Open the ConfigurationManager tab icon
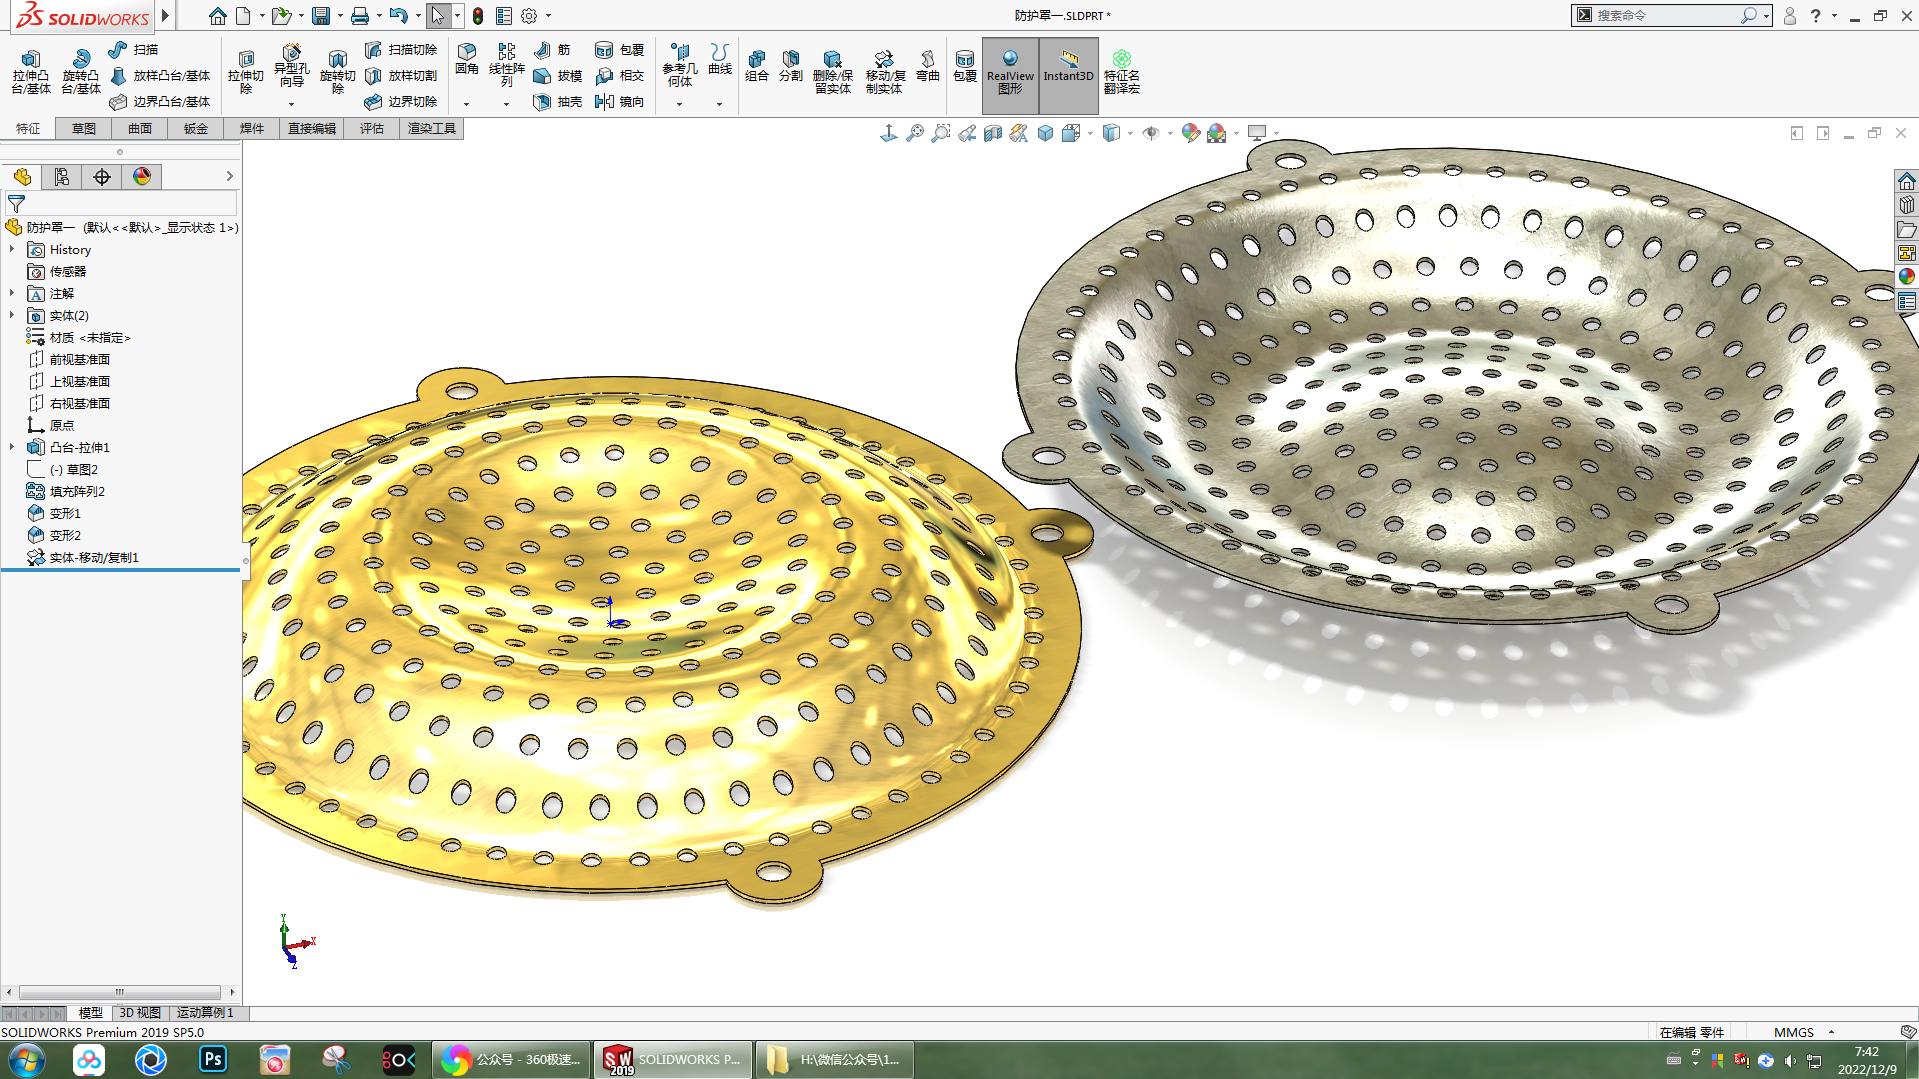1919x1079 pixels. tap(62, 177)
